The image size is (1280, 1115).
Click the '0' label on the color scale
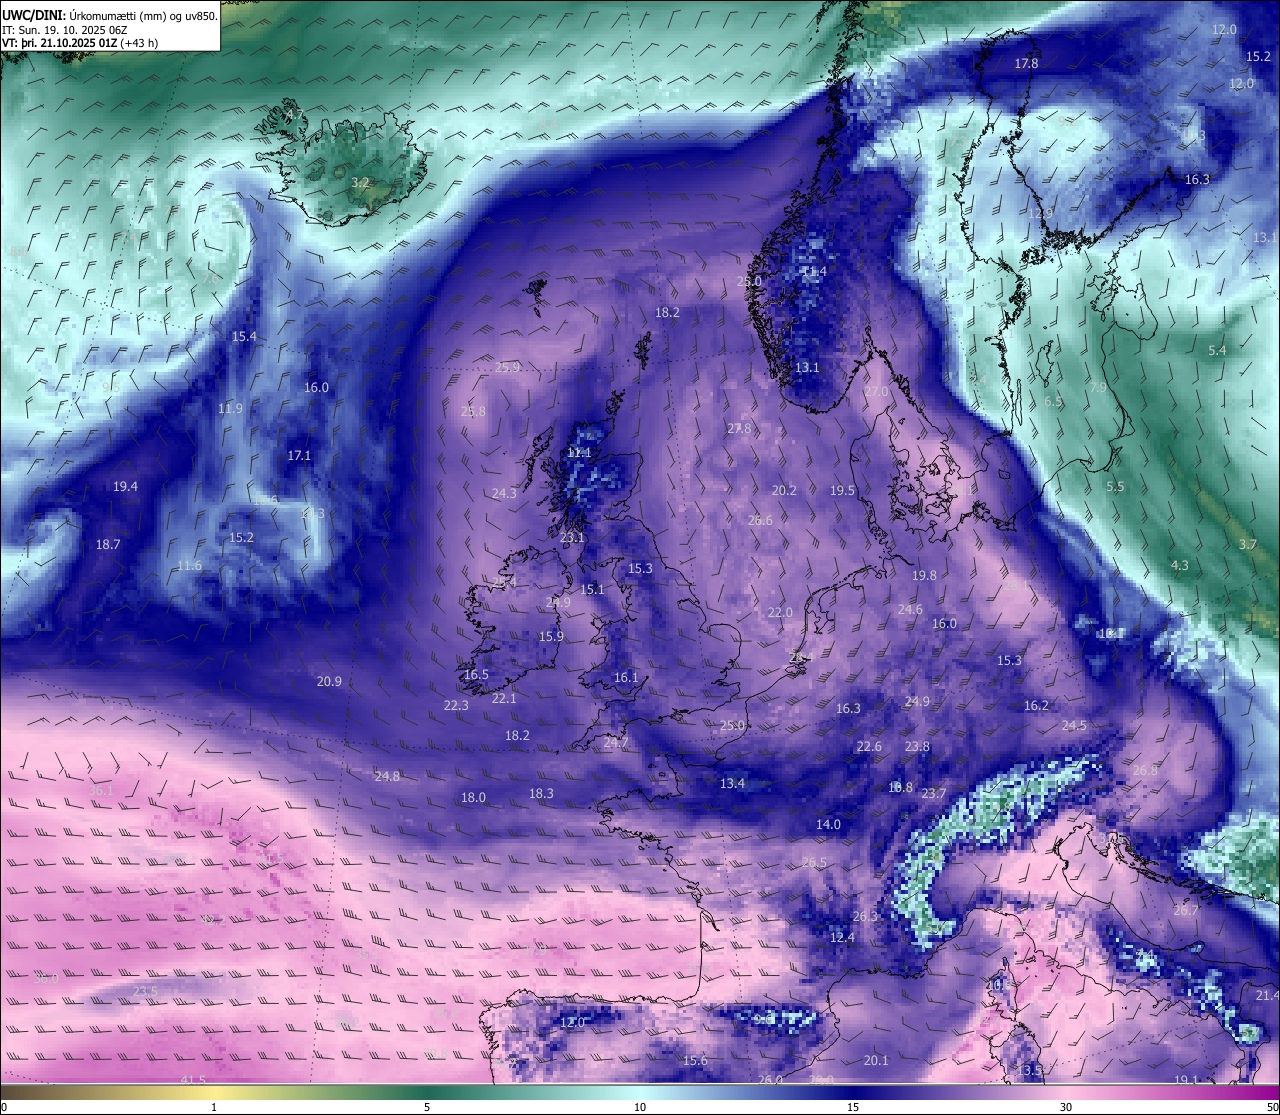pos(4,1107)
